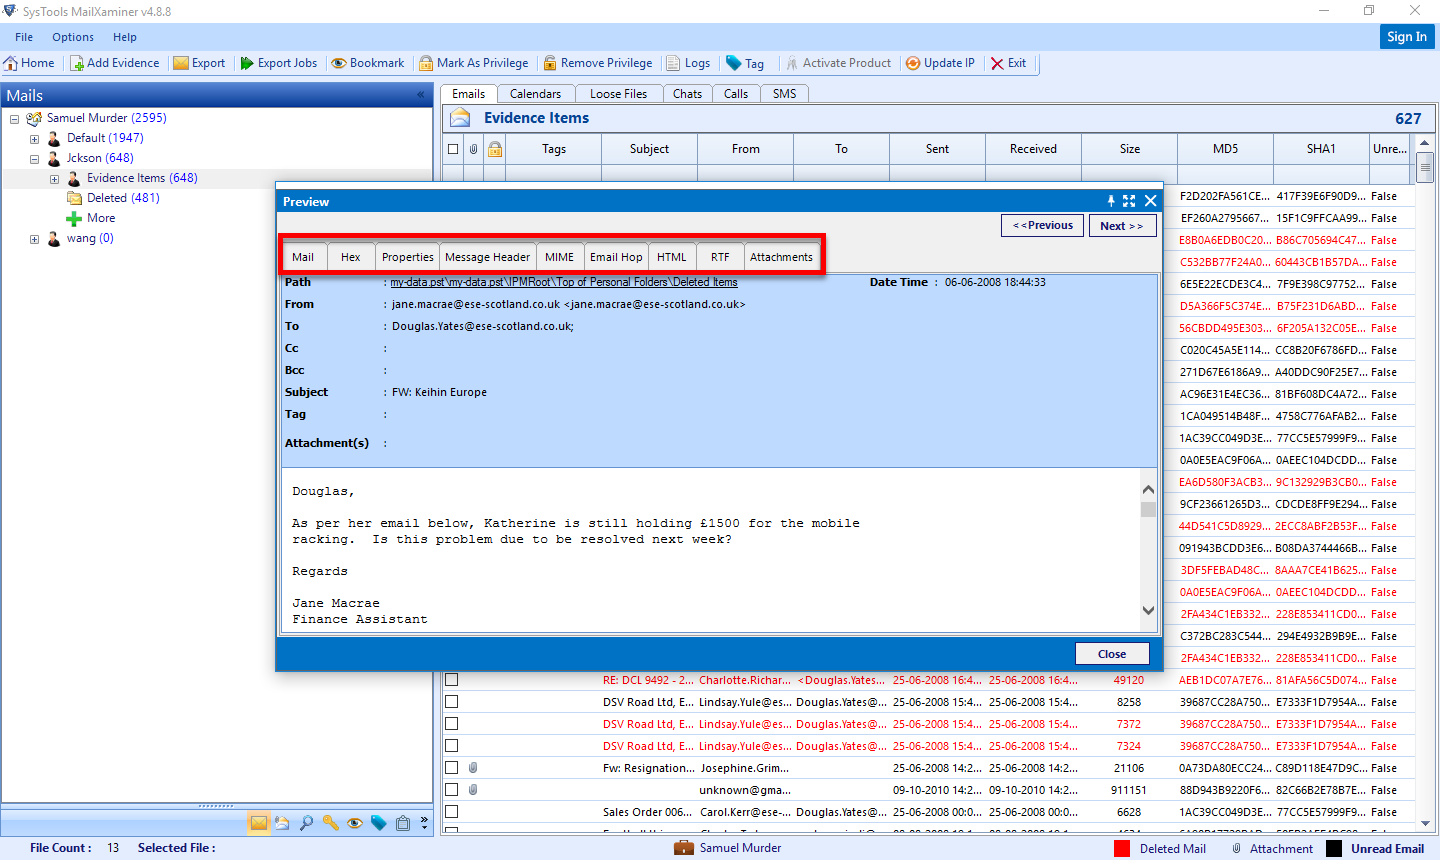Image resolution: width=1440 pixels, height=860 pixels.
Task: Click Mark As Privilege lock icon
Action: click(427, 63)
